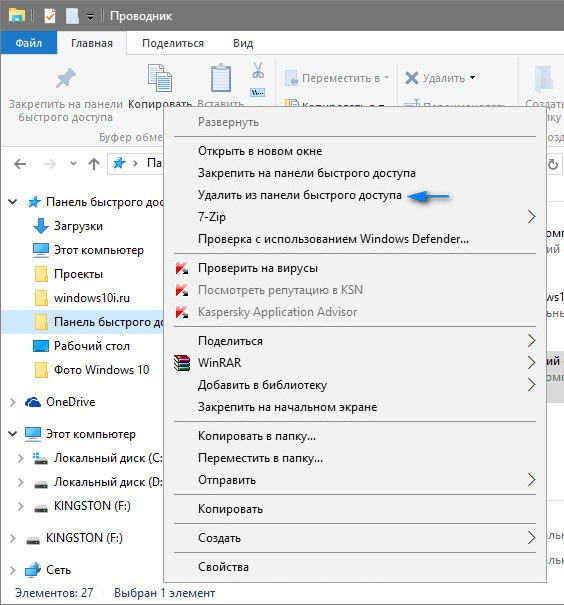Open the Отправить submenu
This screenshot has width=564, height=605.
coord(355,480)
